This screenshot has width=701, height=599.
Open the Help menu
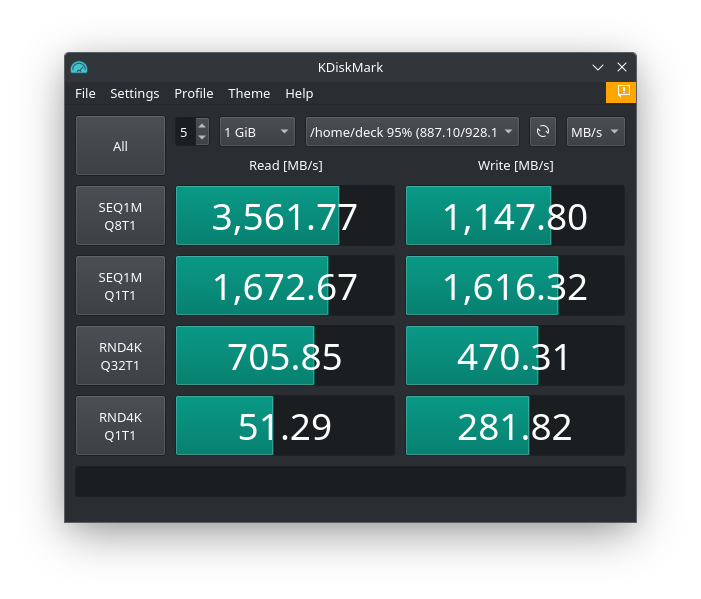299,93
